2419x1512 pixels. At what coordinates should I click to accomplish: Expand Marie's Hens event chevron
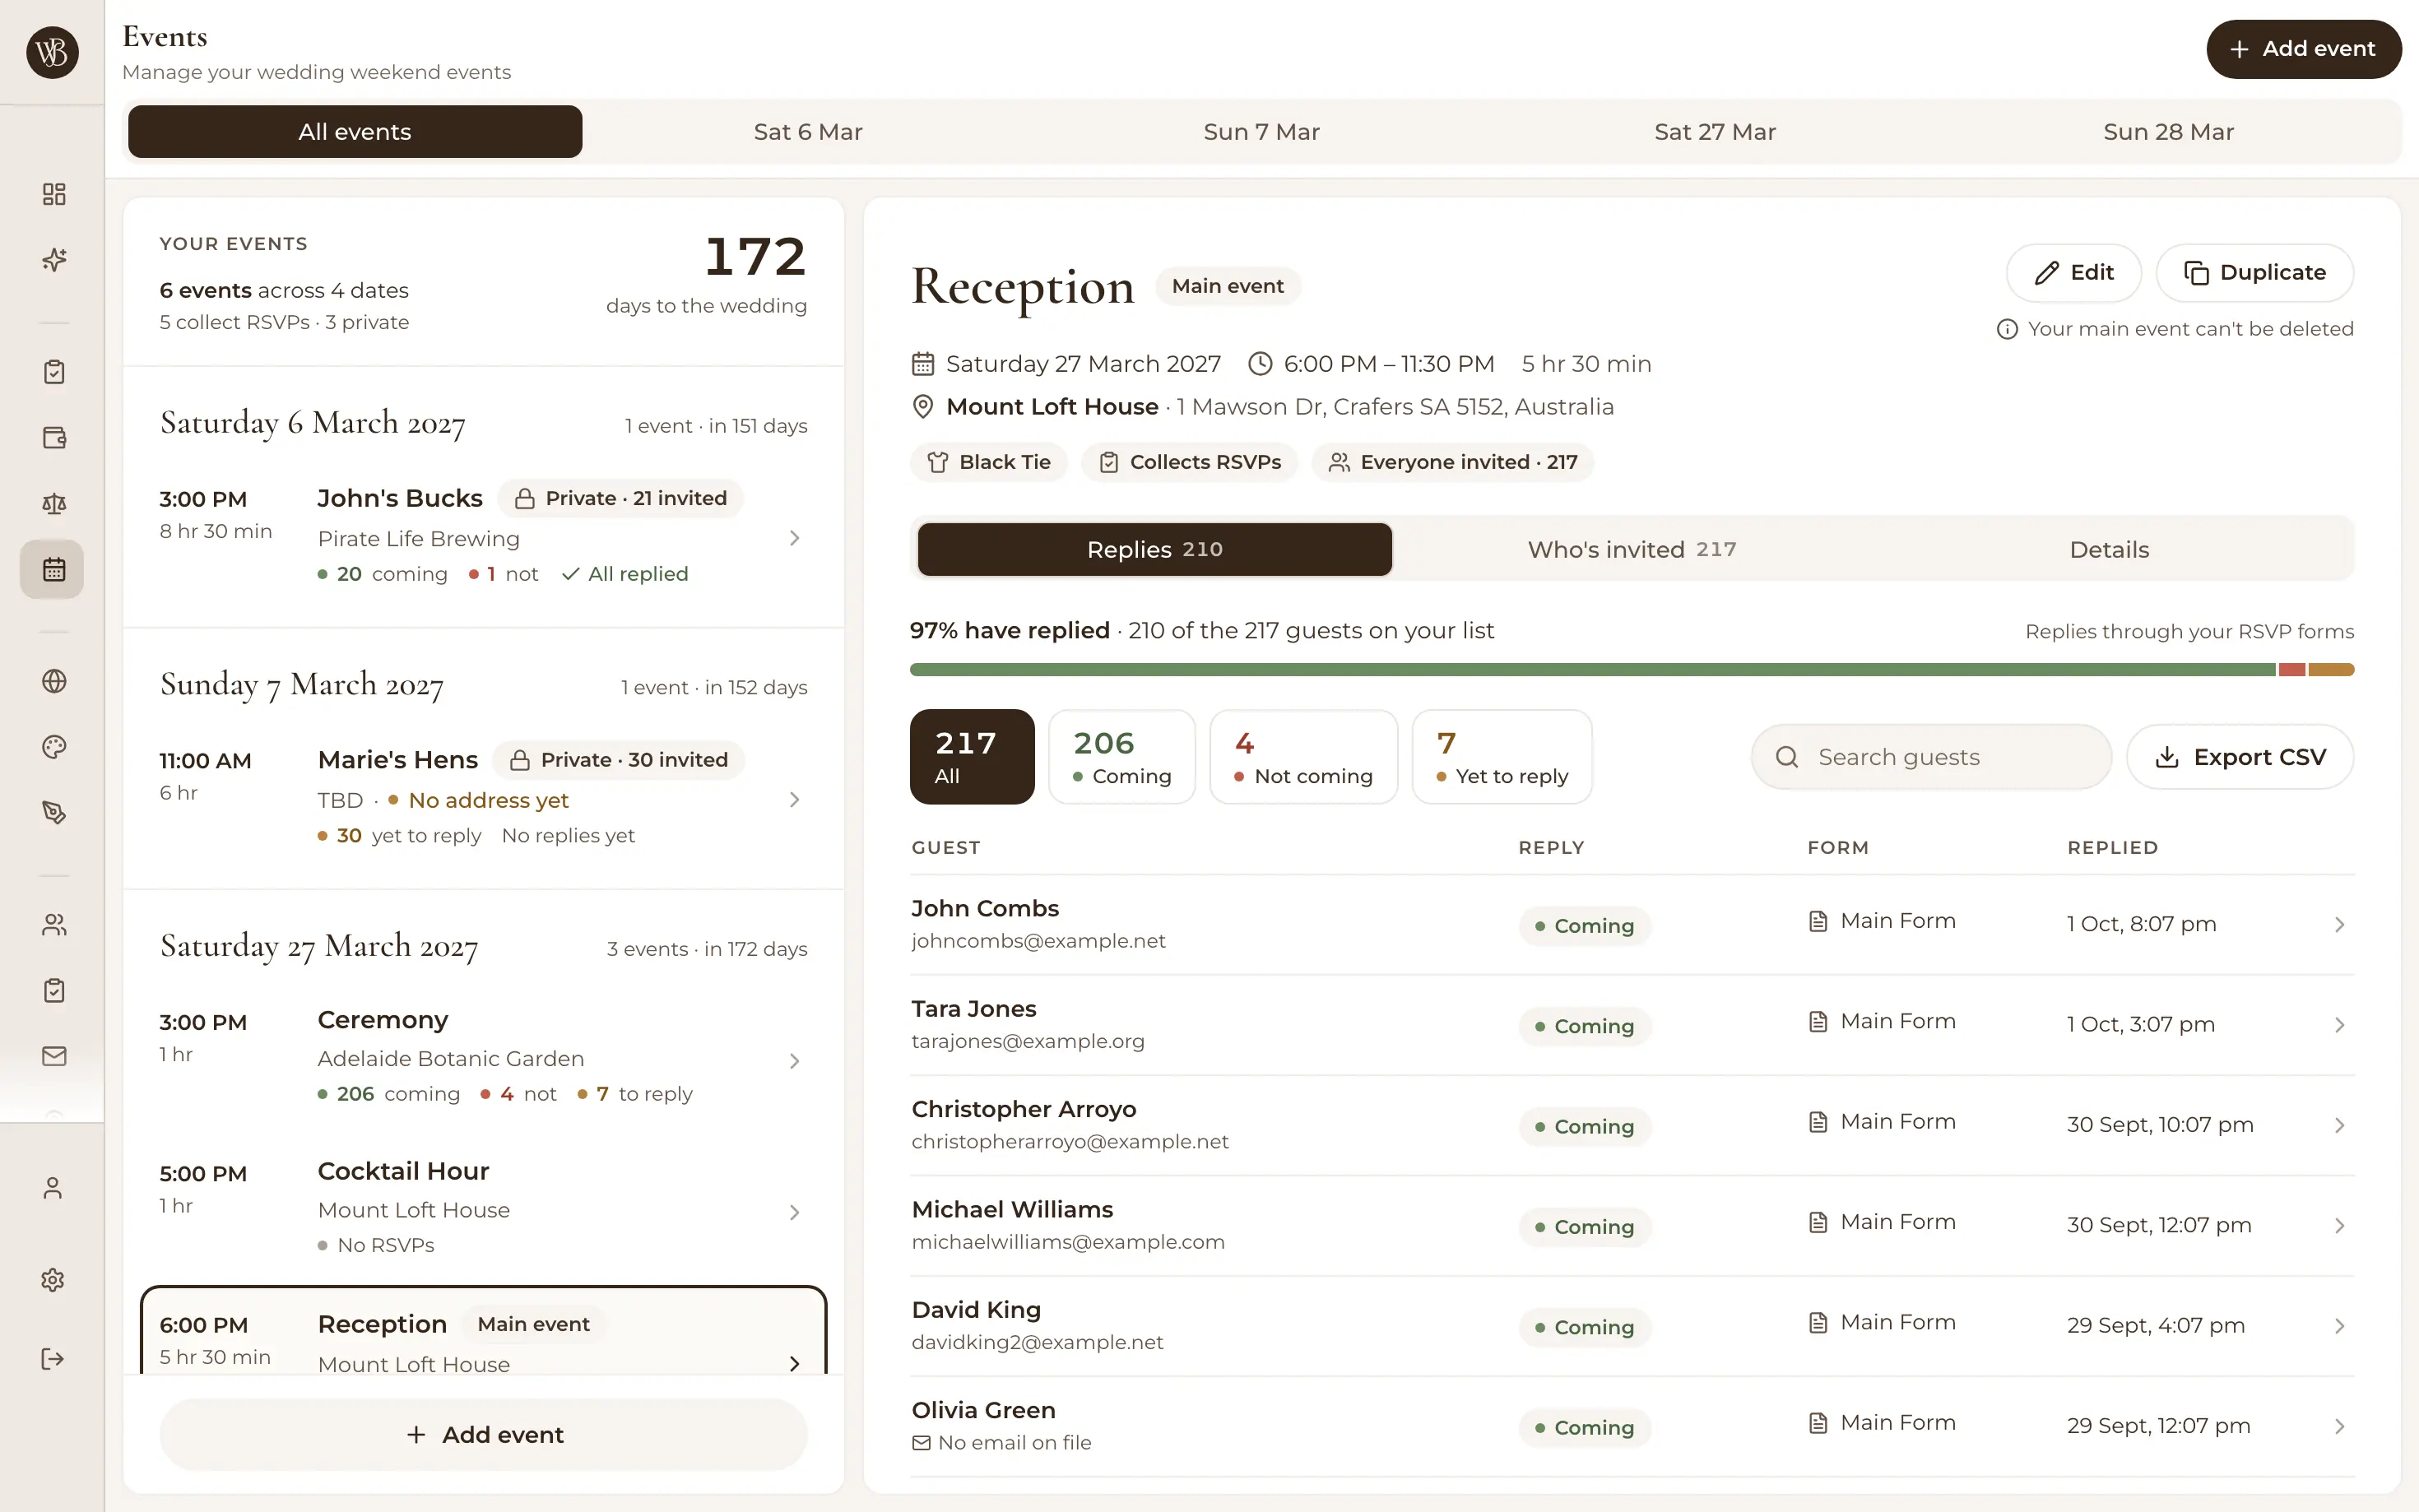(794, 800)
